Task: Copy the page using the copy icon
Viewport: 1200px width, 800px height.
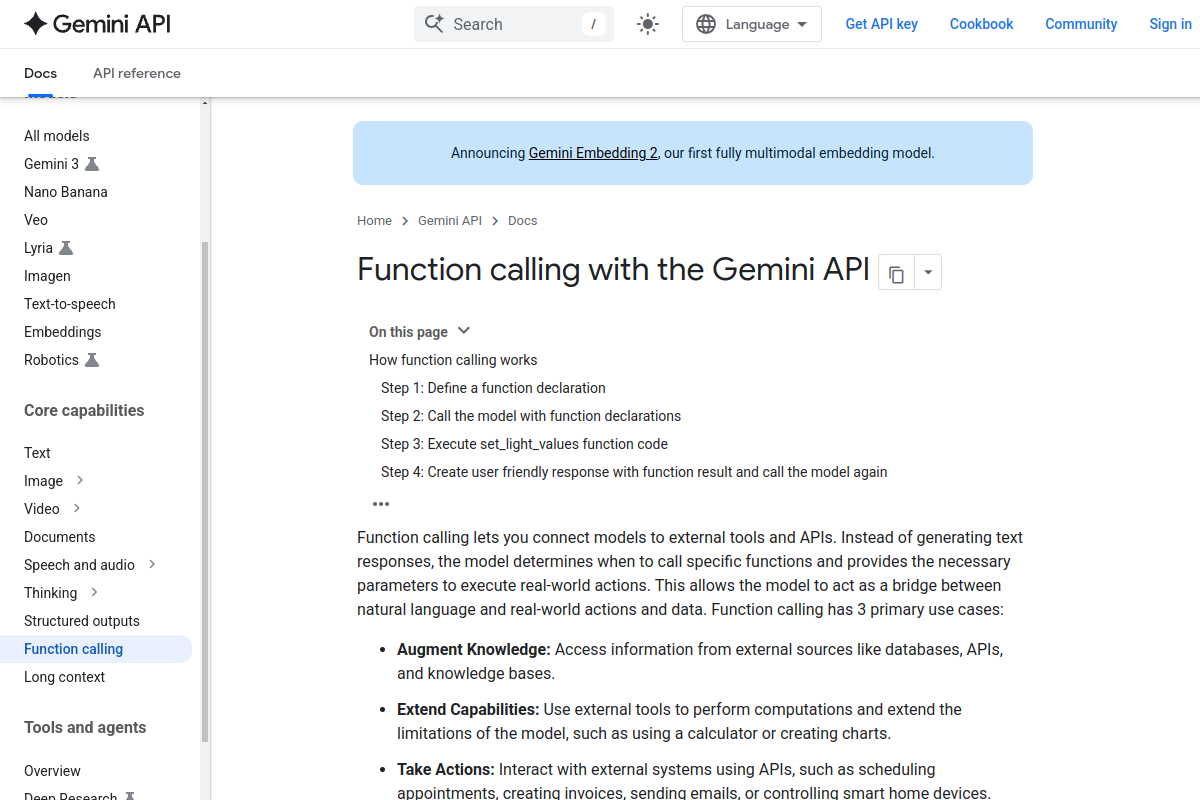Action: (895, 272)
